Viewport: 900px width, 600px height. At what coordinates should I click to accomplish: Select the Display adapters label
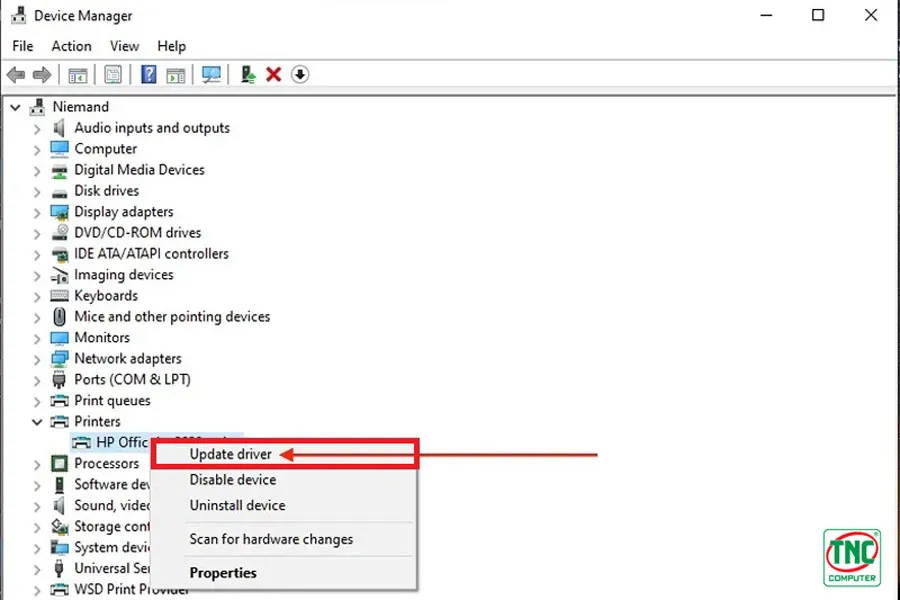click(x=124, y=212)
